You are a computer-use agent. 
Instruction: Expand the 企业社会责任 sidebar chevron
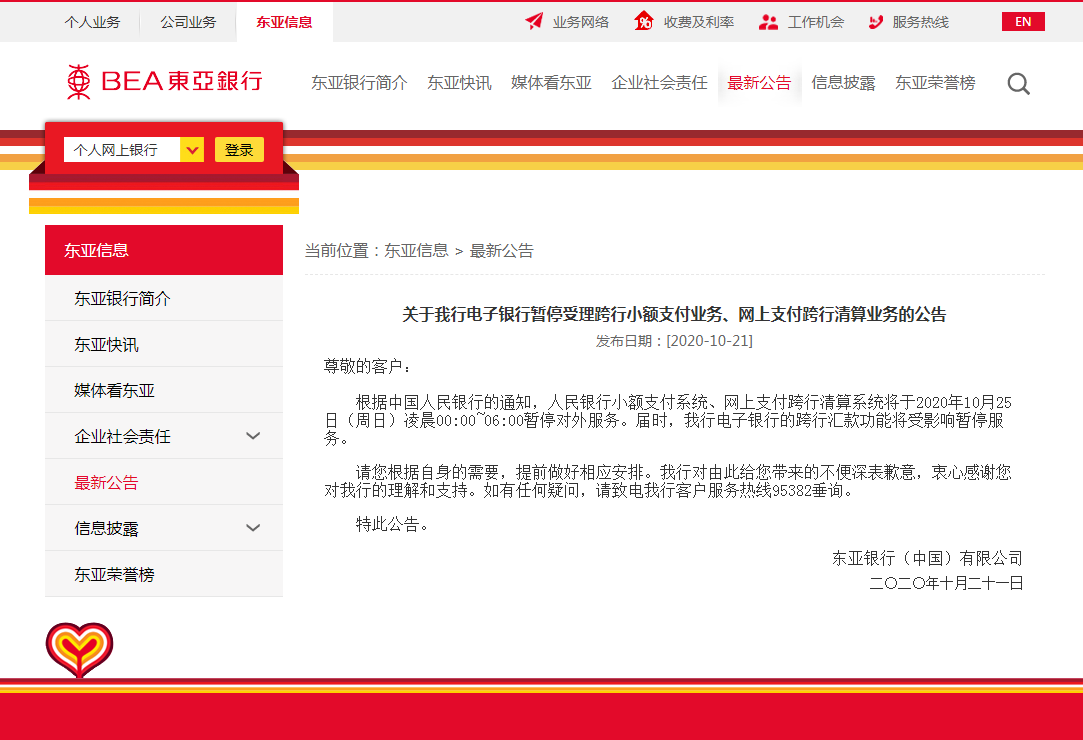(x=253, y=436)
